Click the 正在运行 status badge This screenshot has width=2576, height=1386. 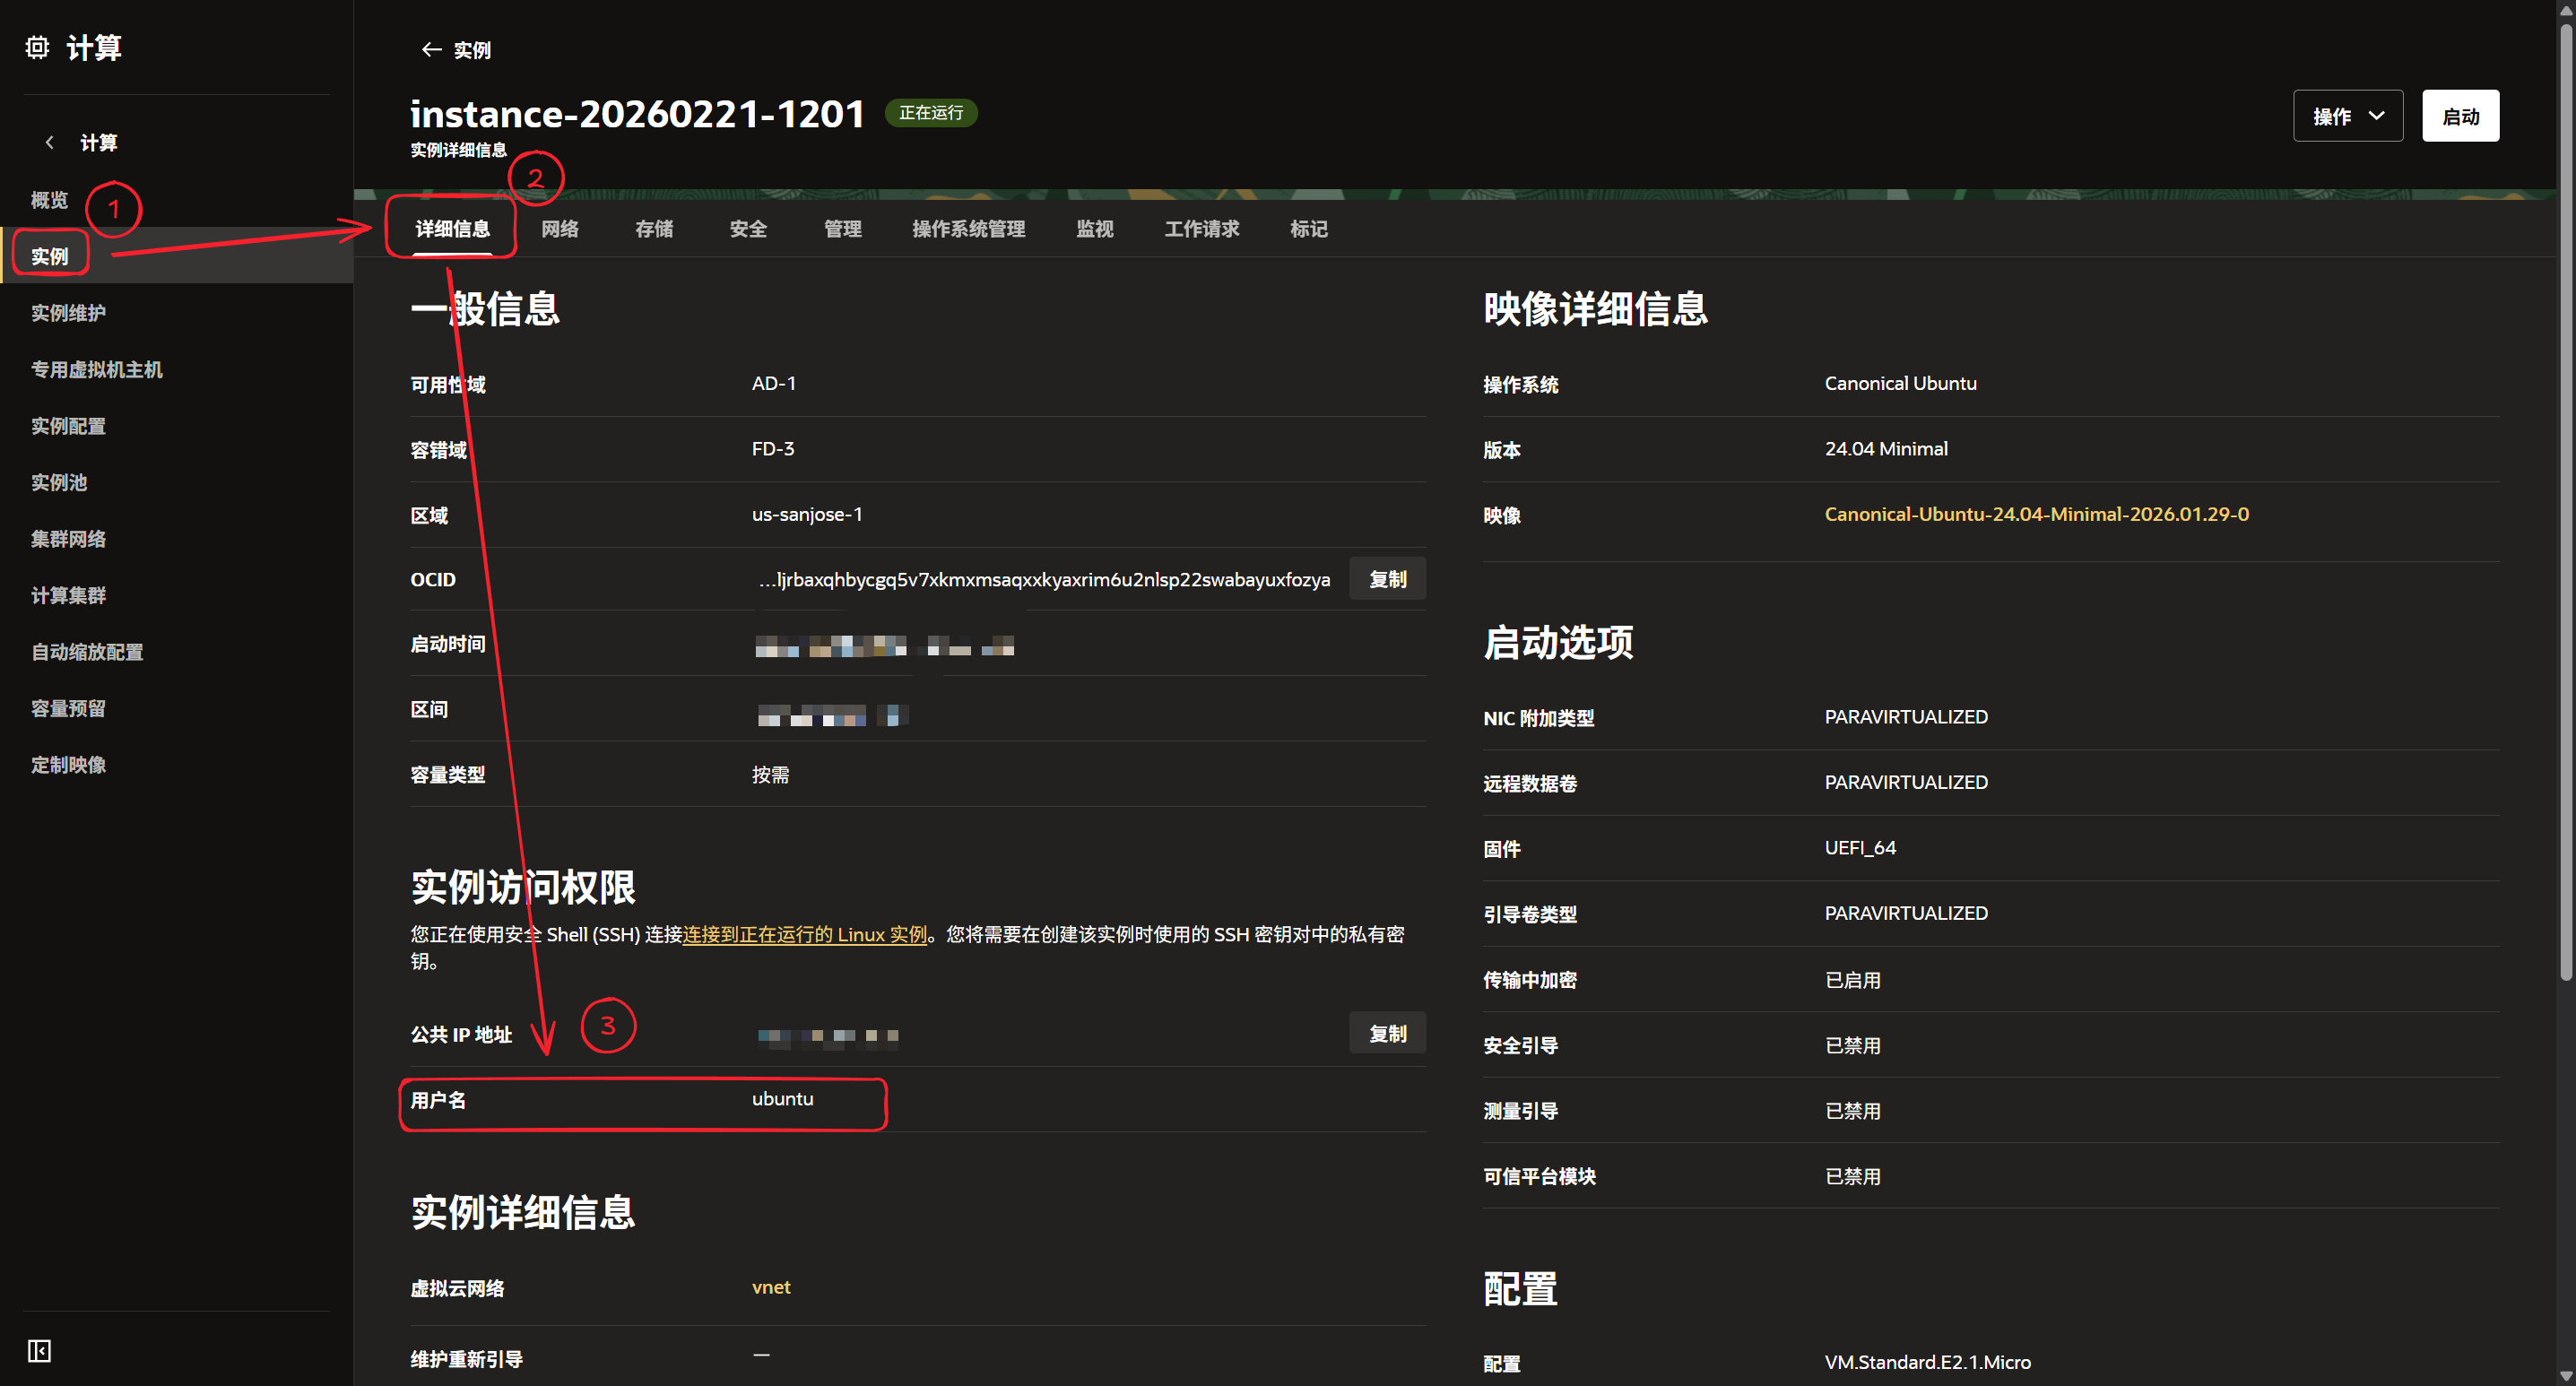(x=930, y=113)
